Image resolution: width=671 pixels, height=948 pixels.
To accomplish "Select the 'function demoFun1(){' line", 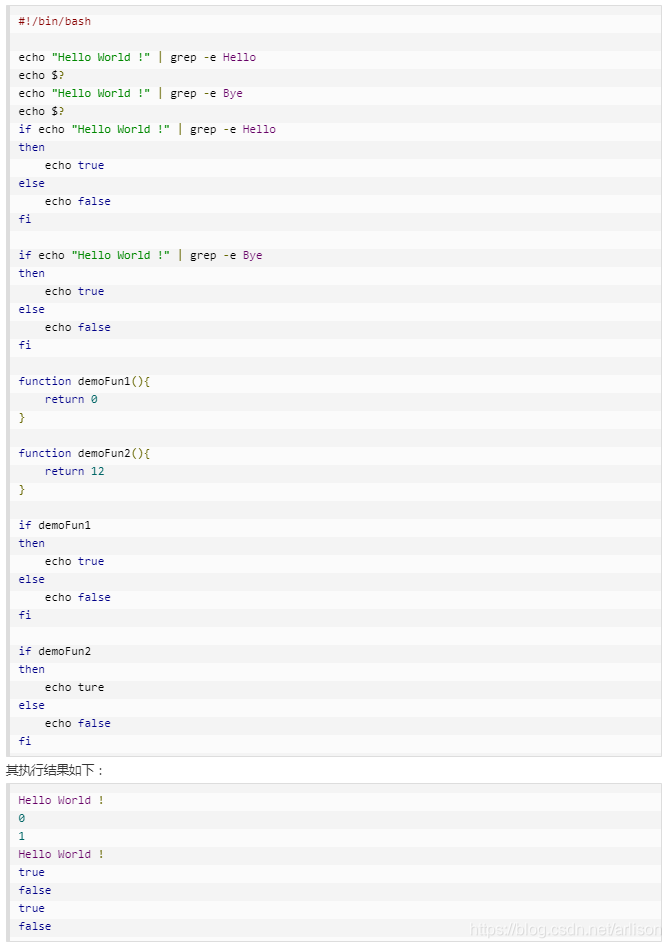I will click(x=84, y=381).
